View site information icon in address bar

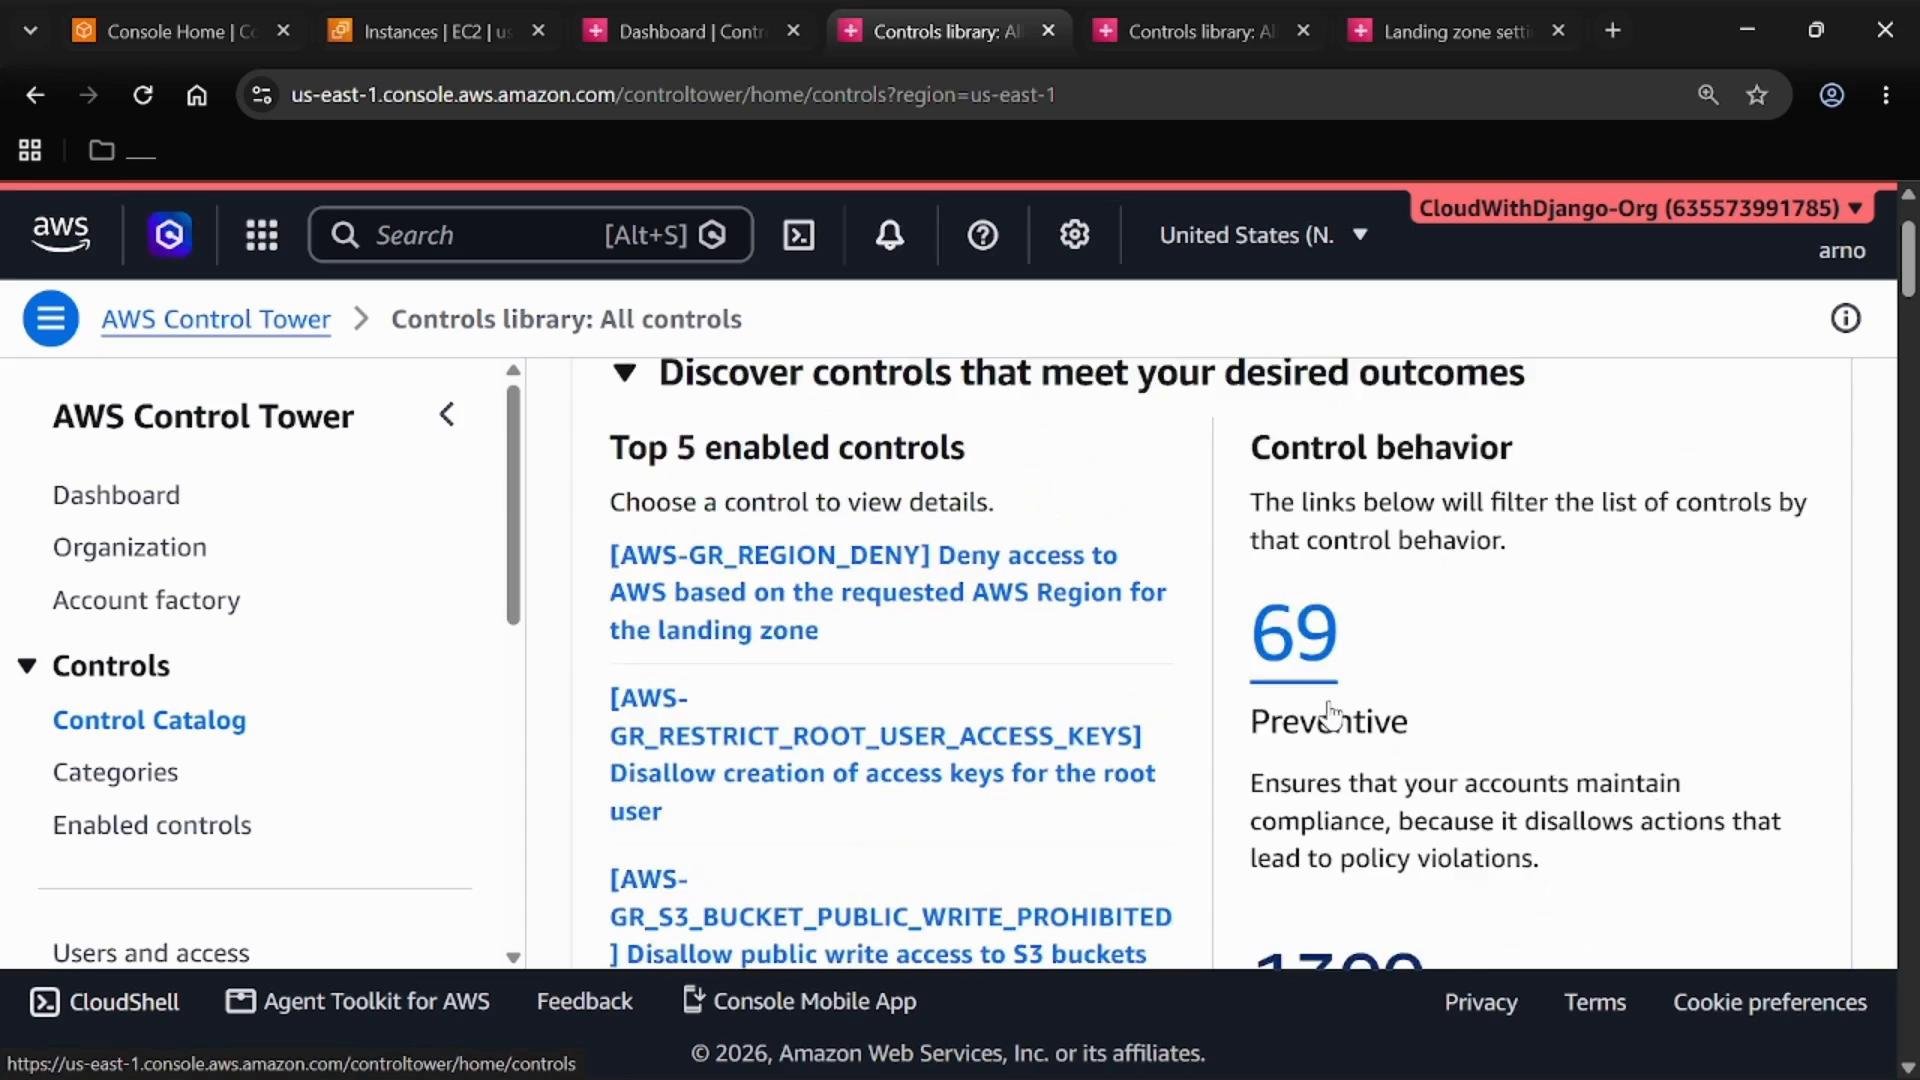click(262, 95)
